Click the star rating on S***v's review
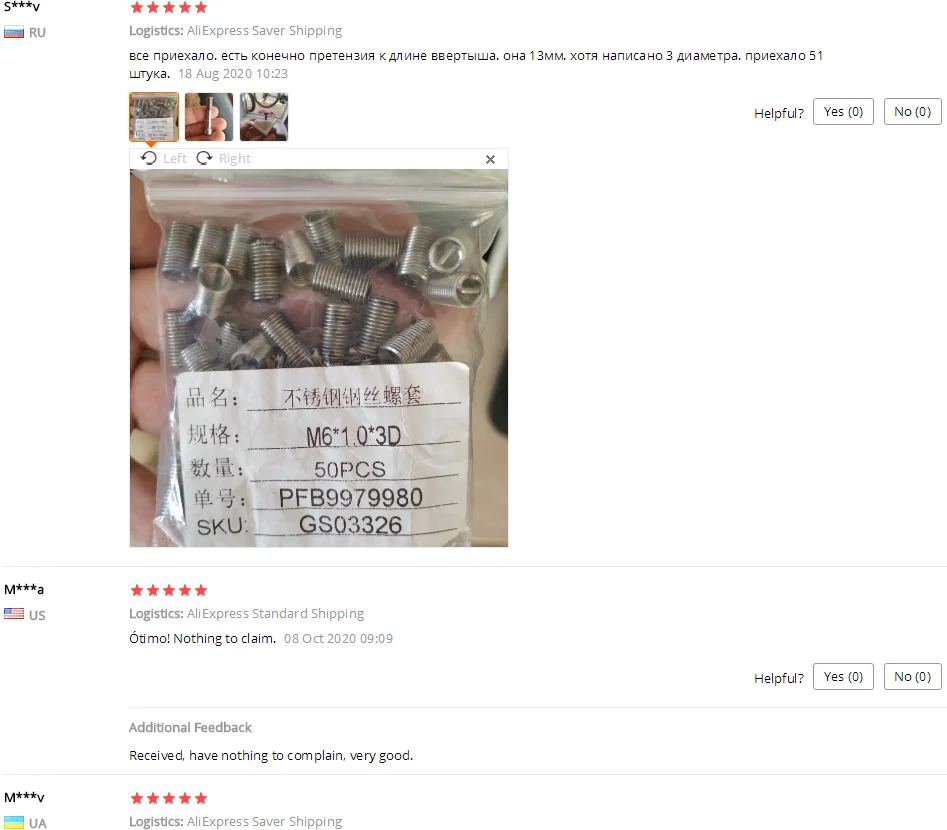The image size is (947, 830). (169, 8)
